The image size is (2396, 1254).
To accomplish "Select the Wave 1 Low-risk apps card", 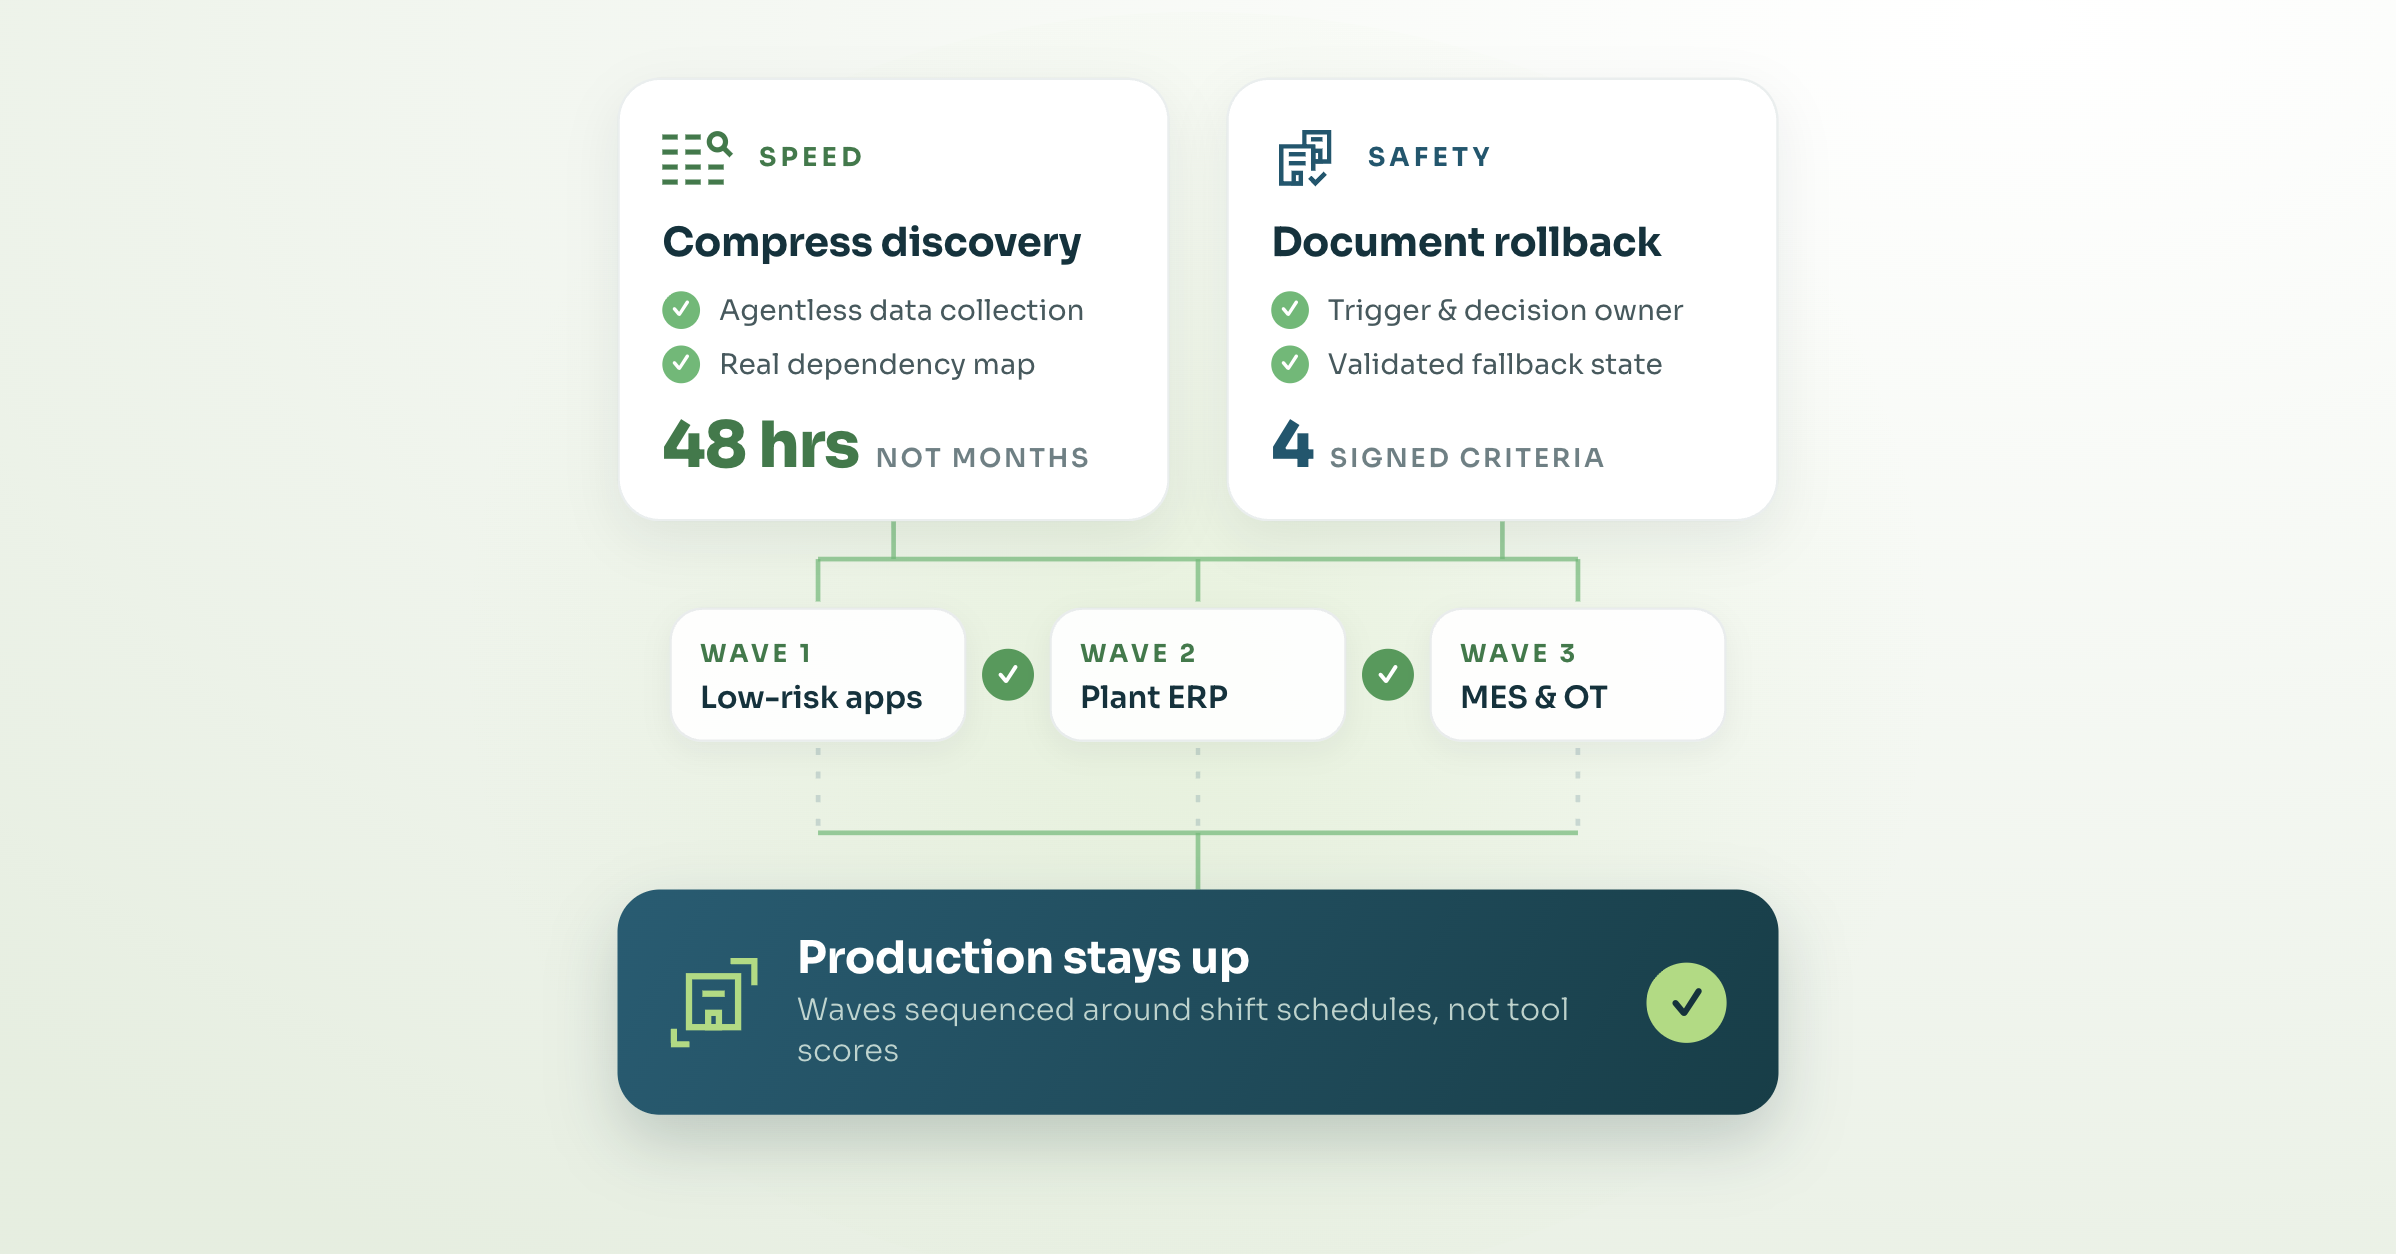I will pos(818,675).
